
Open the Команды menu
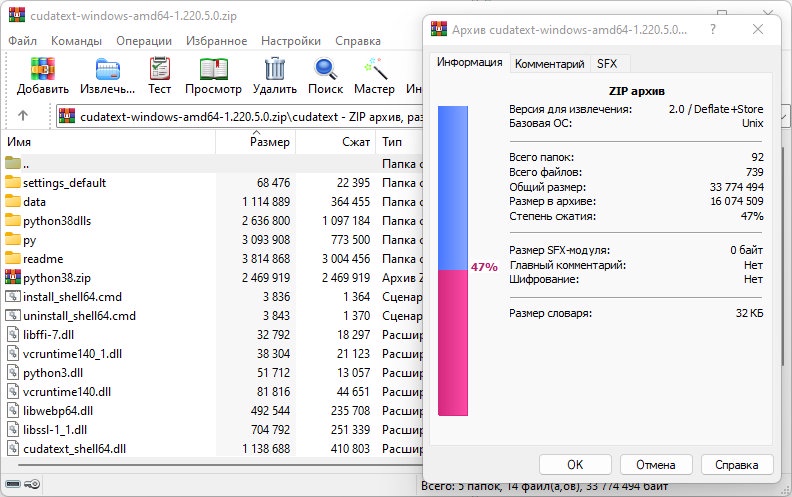tap(76, 41)
